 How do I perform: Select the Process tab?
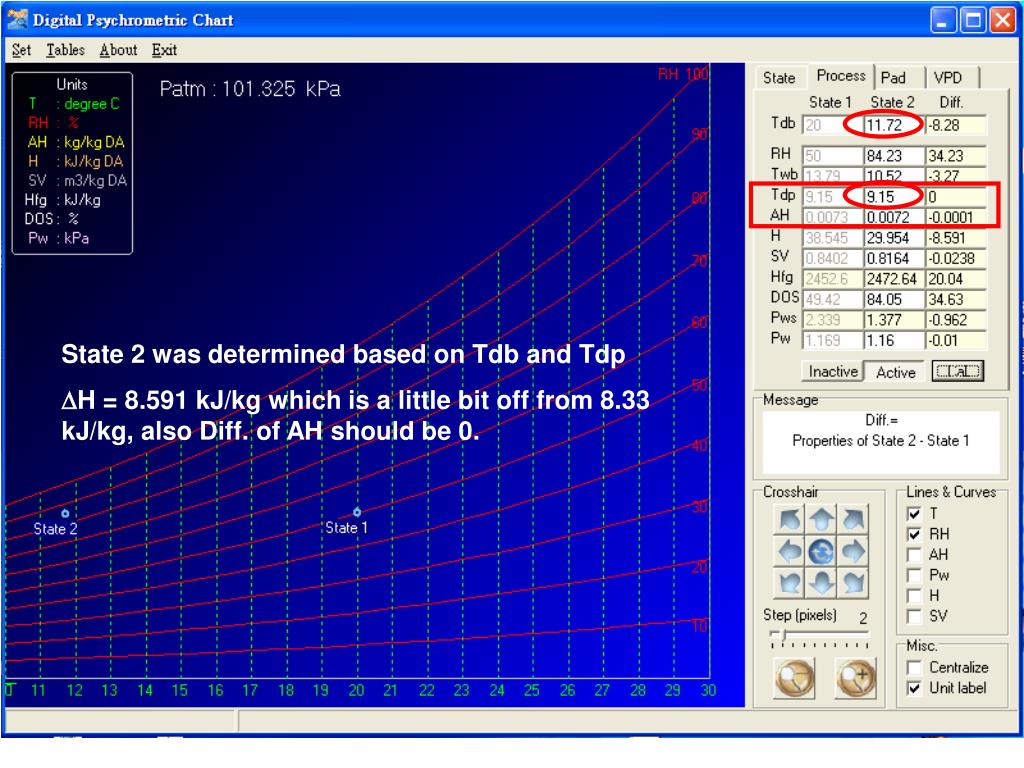click(840, 76)
